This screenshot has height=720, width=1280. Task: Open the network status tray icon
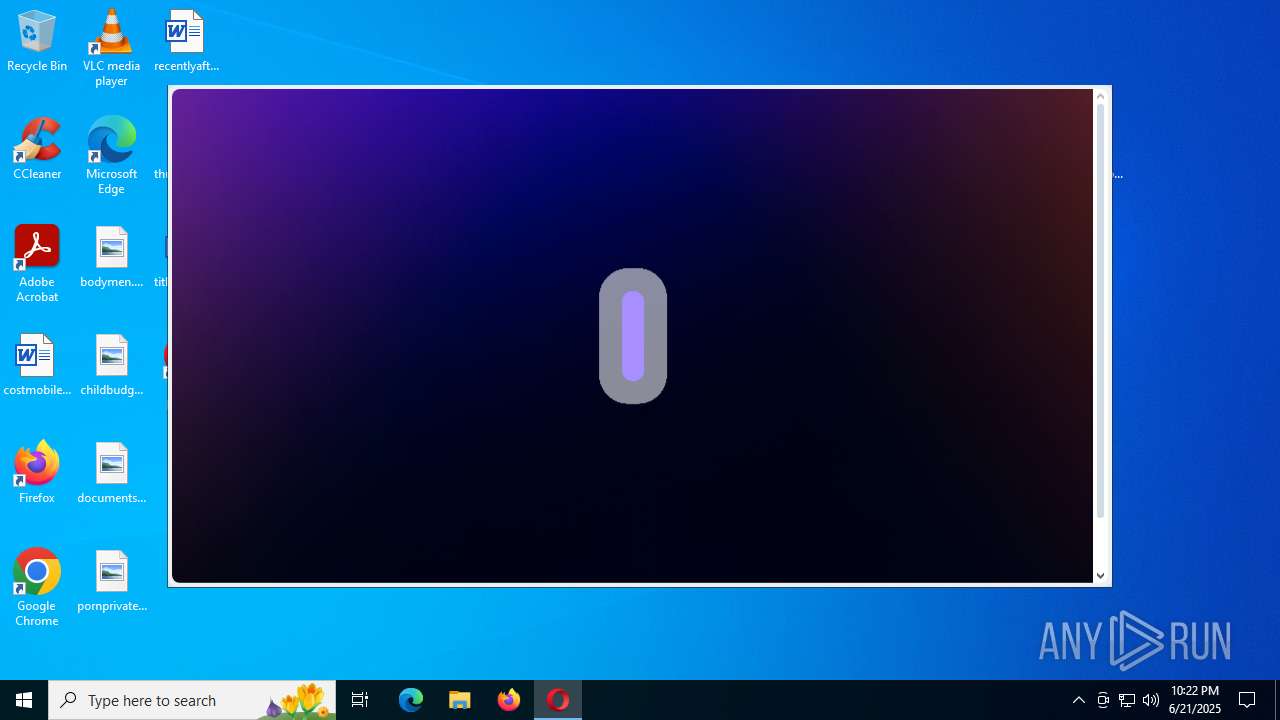point(1127,700)
